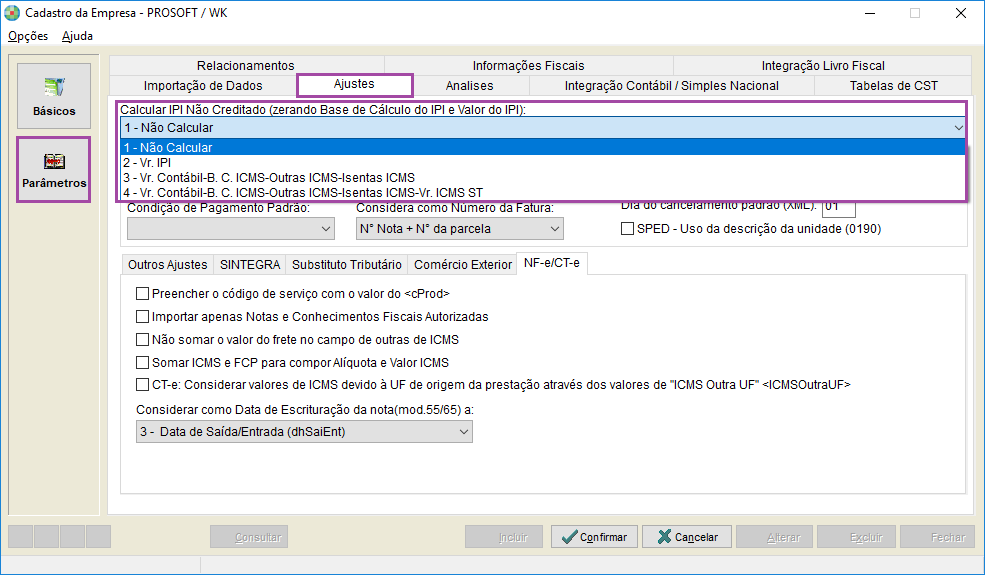
Task: Click the Cancelar button with X icon
Action: [687, 537]
